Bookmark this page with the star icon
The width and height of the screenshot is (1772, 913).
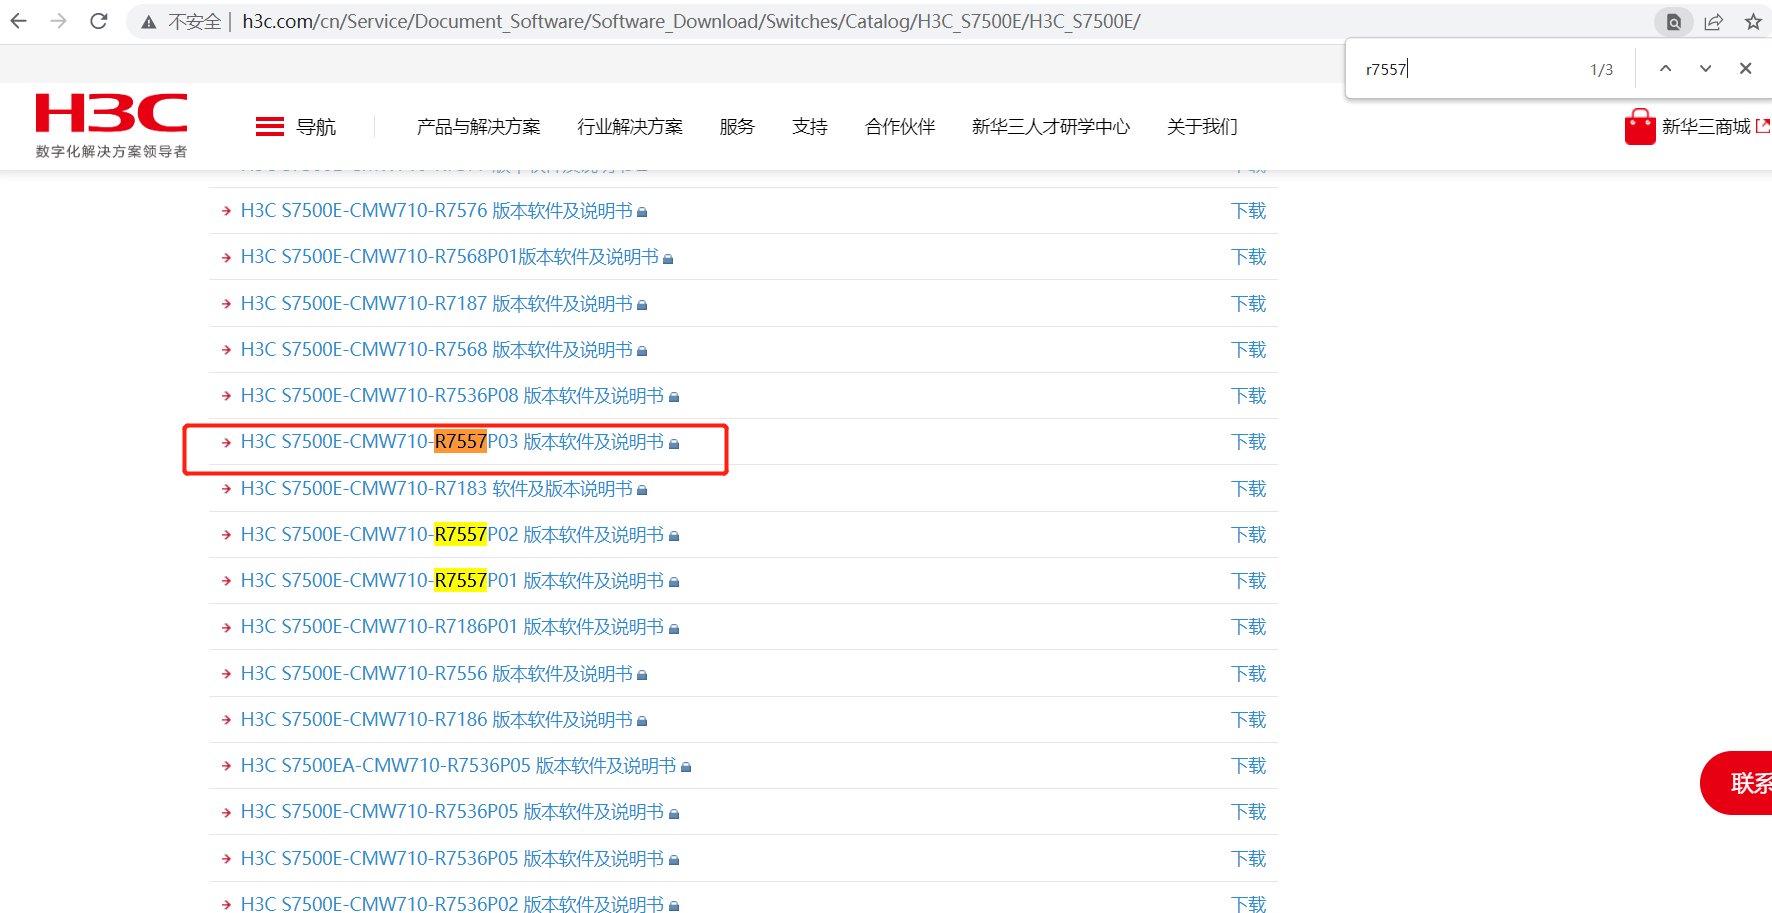[1753, 22]
